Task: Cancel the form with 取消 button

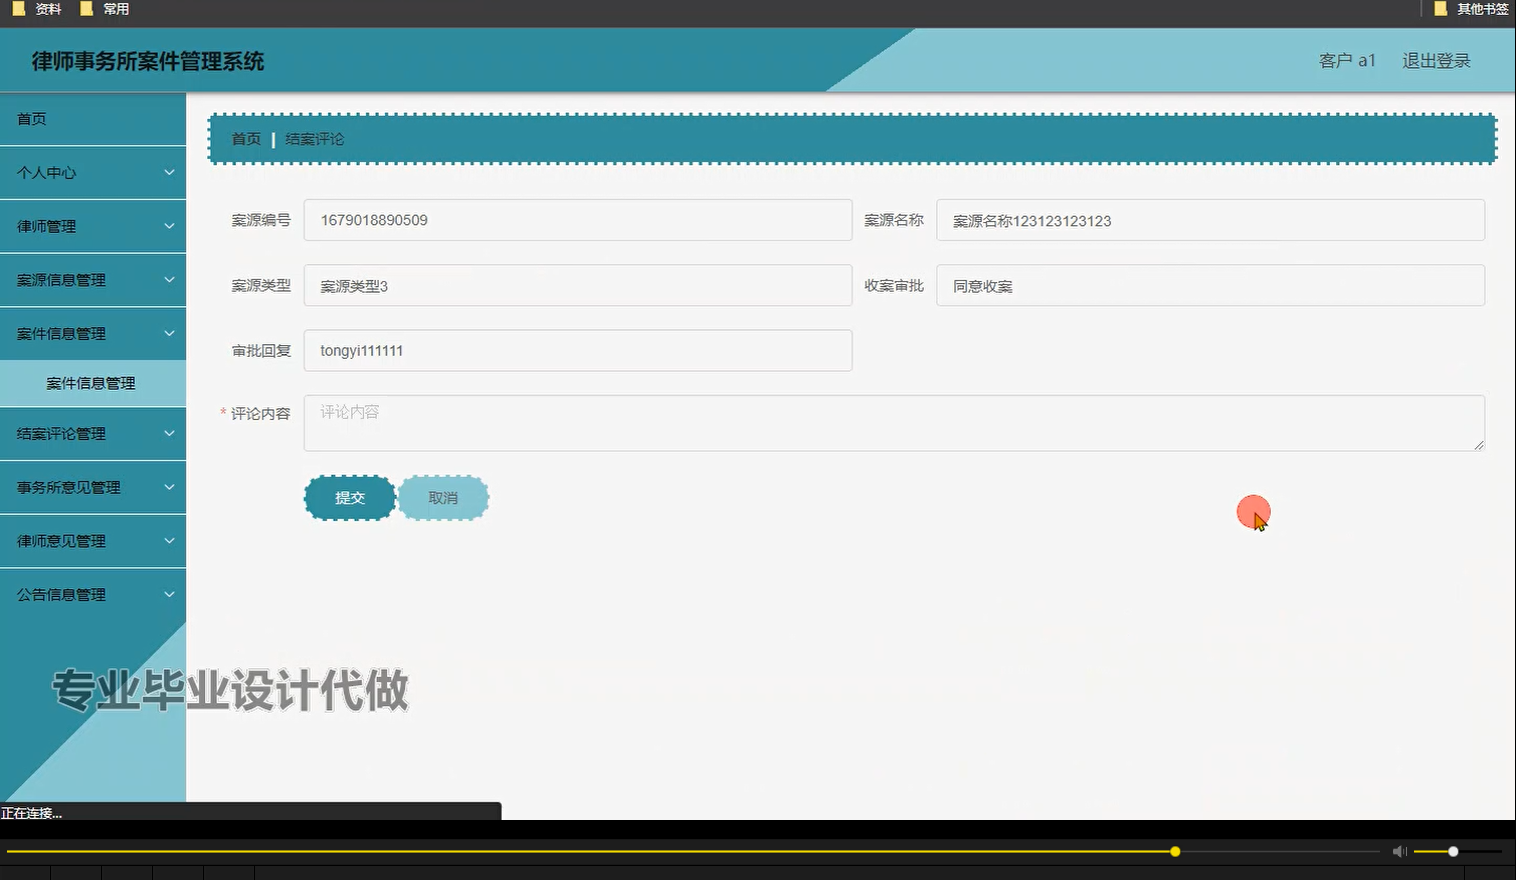Action: [443, 498]
